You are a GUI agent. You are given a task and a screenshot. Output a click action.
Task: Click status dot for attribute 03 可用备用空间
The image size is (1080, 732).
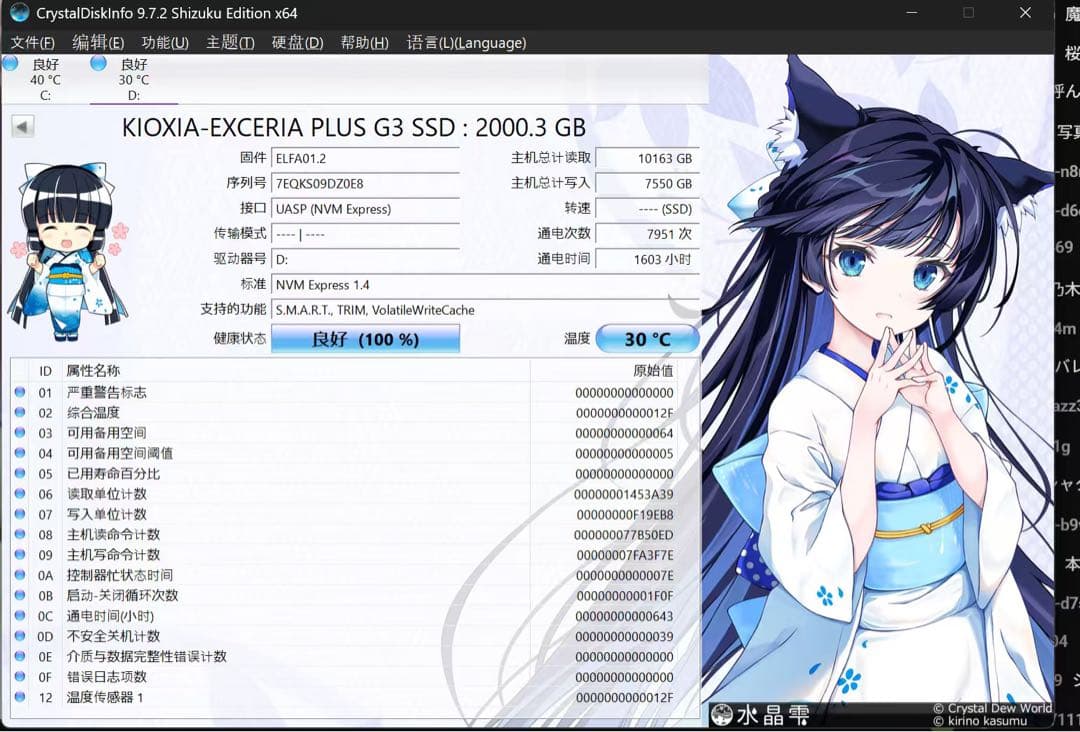[20, 433]
